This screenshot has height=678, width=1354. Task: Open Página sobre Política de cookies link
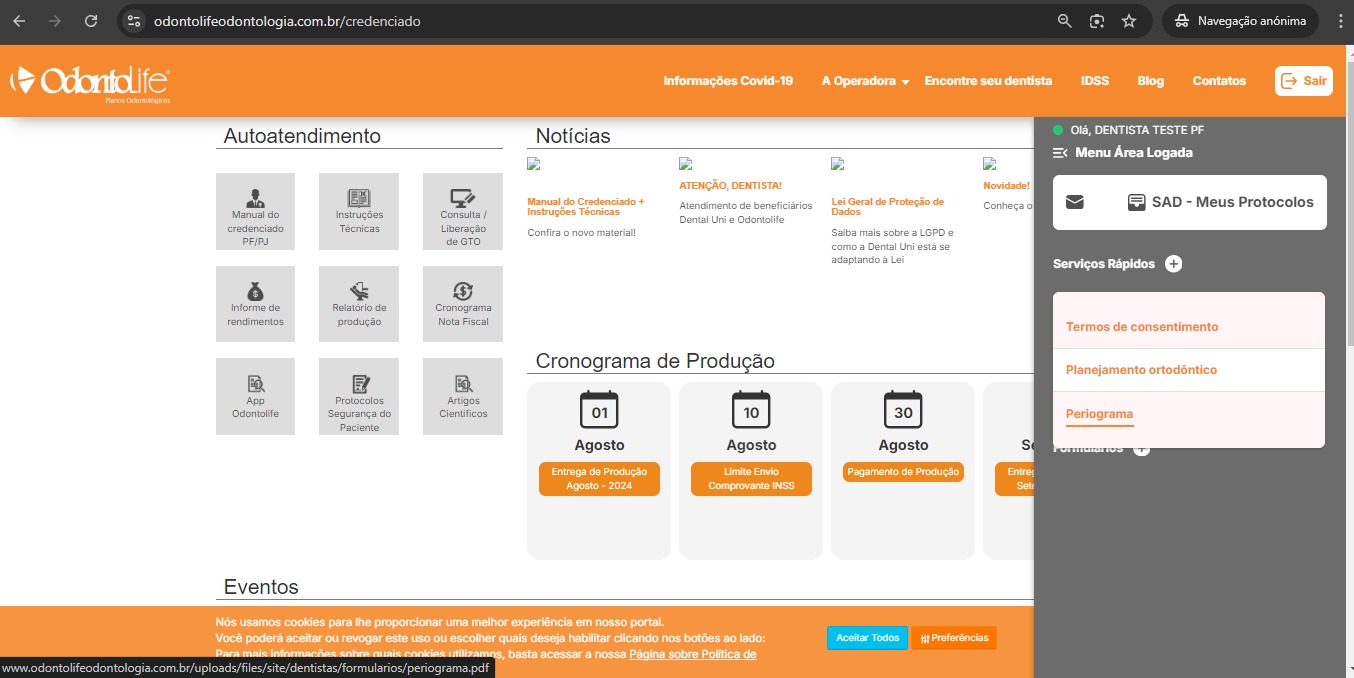tap(692, 654)
